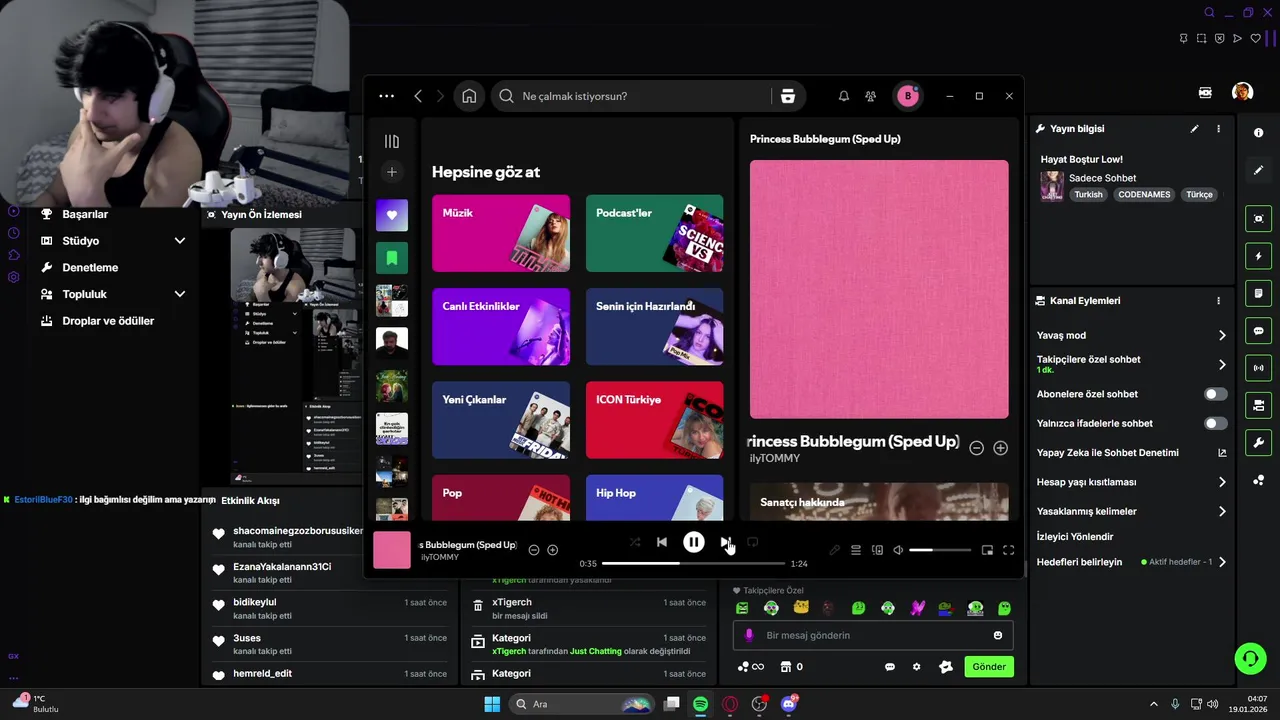Viewport: 1280px width, 720px height.
Task: Open Spotify notifications bell
Action: [843, 96]
